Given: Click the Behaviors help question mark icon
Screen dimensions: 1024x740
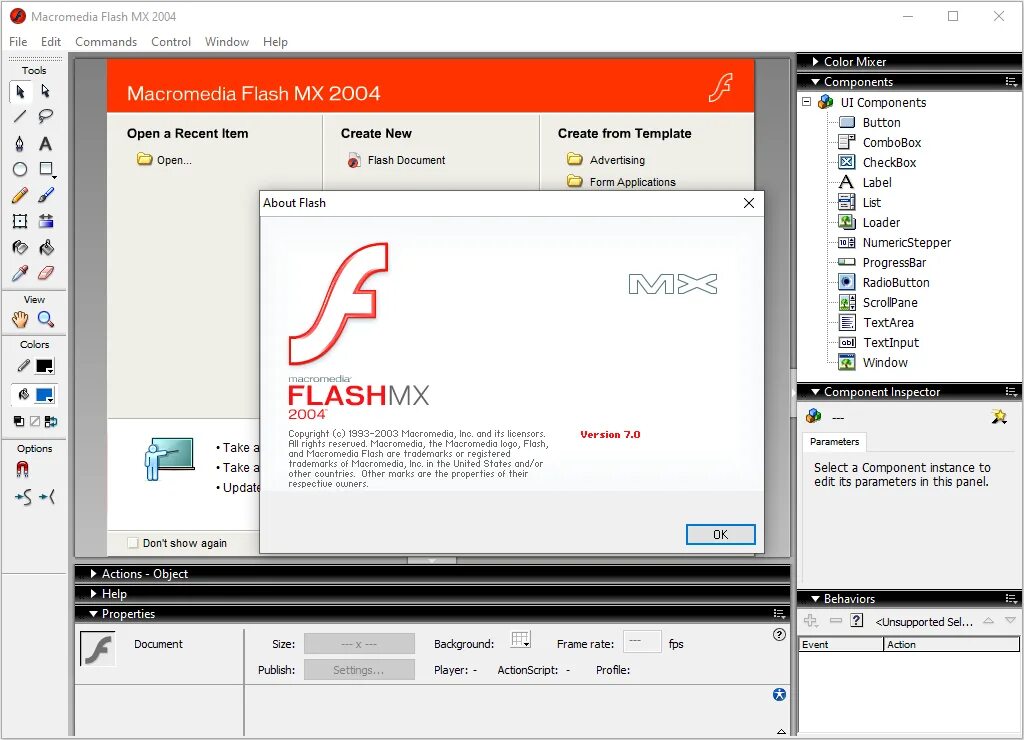Looking at the screenshot, I should (857, 620).
